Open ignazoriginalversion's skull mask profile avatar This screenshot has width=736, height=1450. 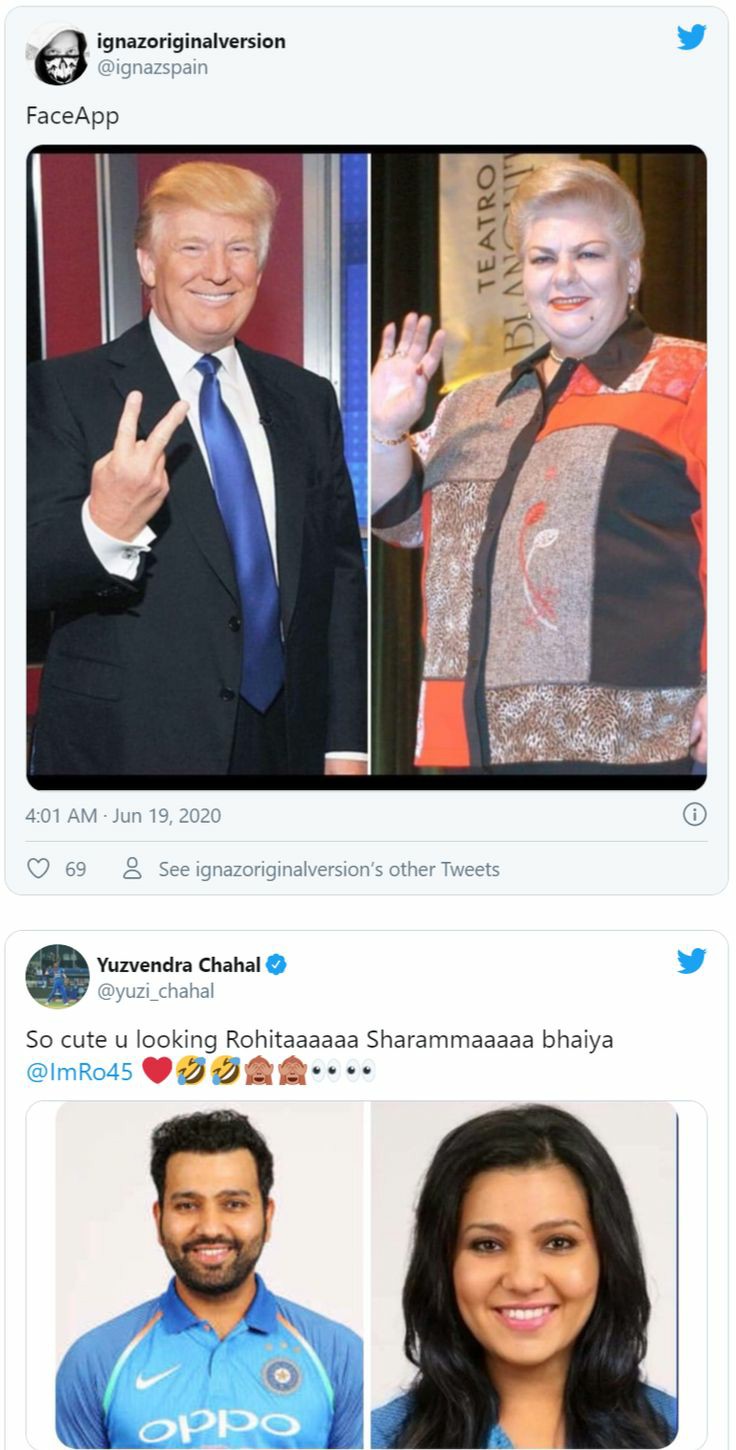57,54
